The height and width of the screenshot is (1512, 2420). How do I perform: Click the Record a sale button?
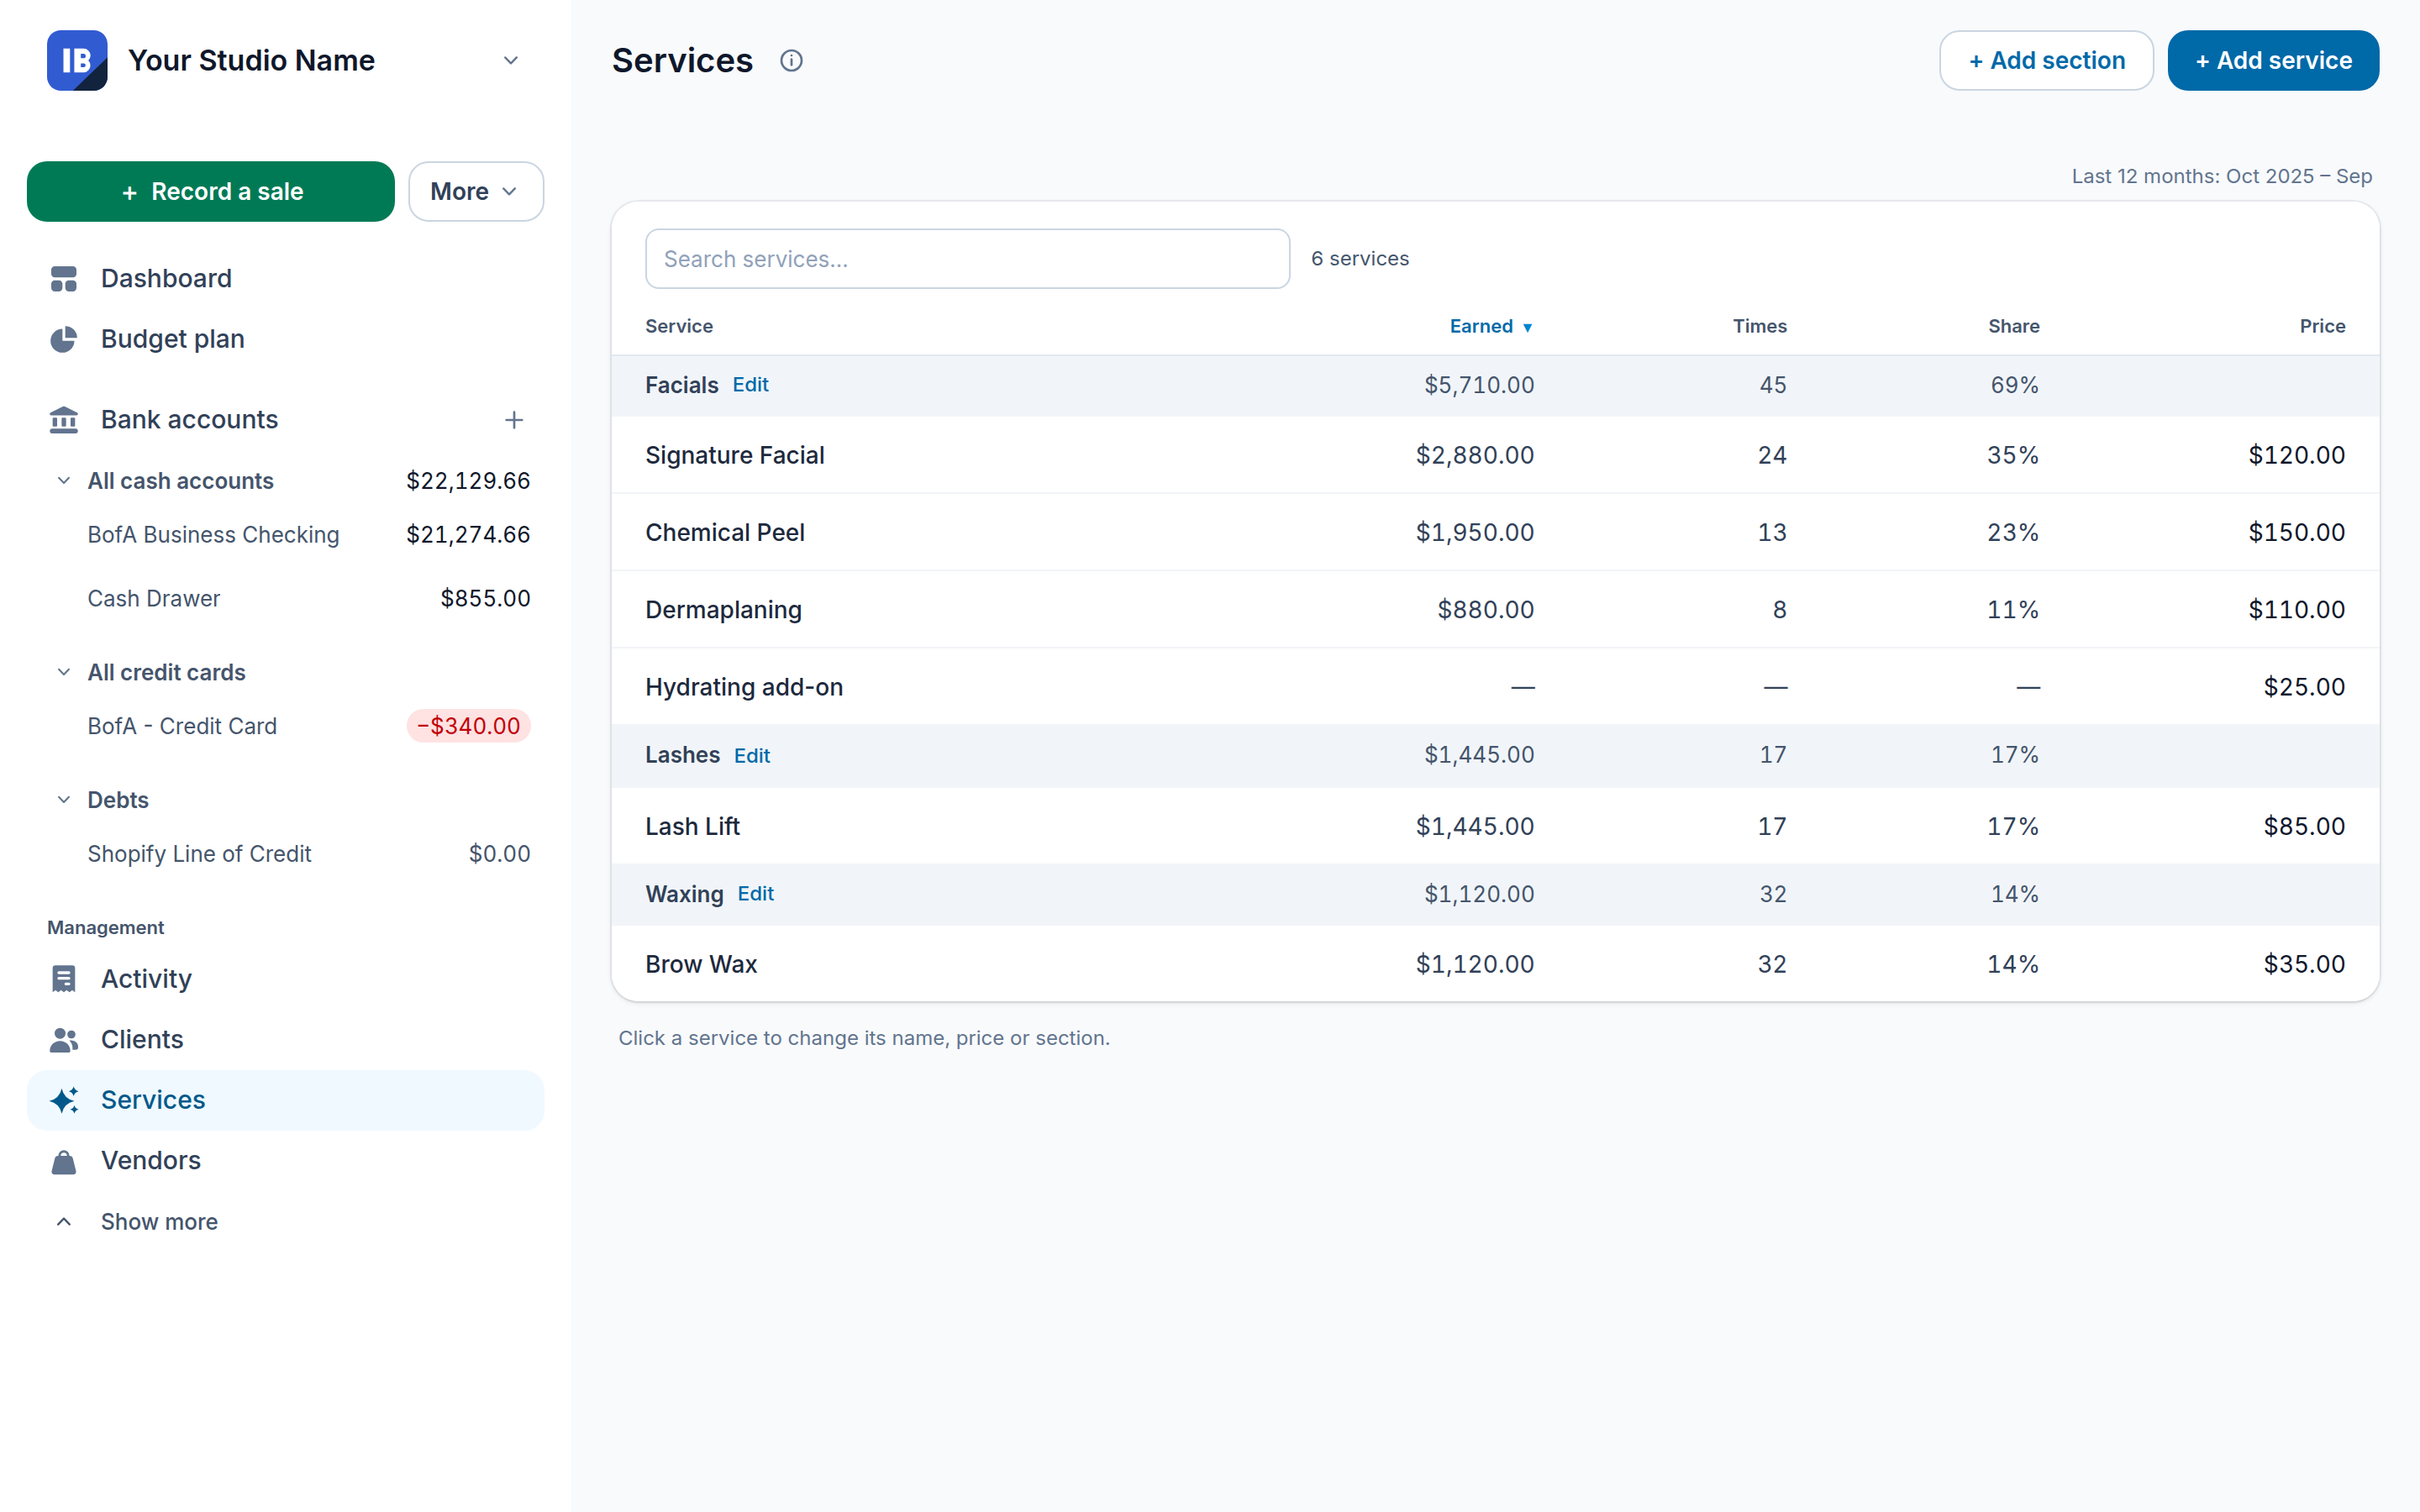[x=211, y=191]
